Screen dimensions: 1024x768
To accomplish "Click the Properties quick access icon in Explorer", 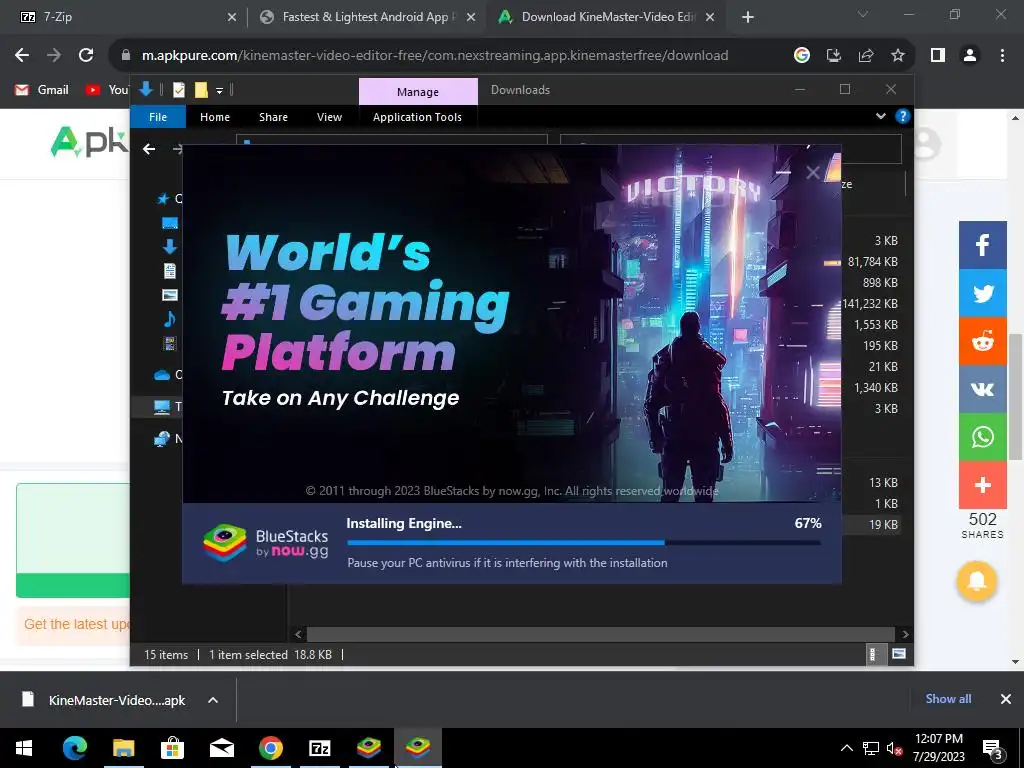I will click(179, 89).
